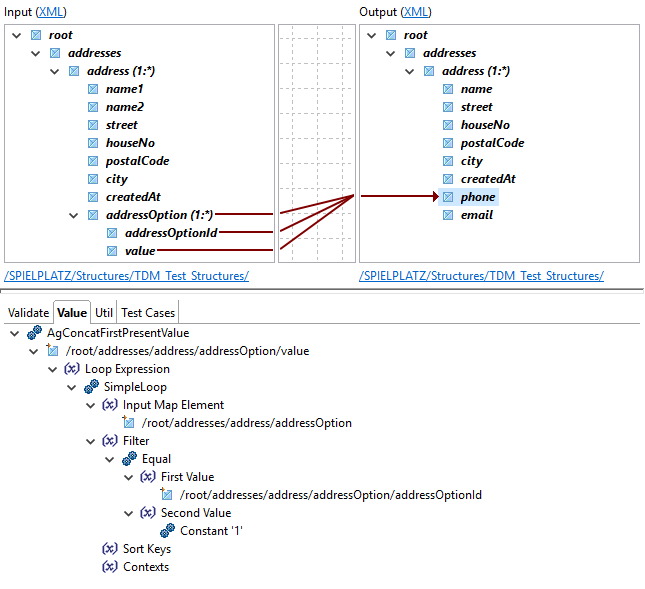This screenshot has width=645, height=589.
Task: Select the addressOptionId path under First Value
Action: coord(329,495)
